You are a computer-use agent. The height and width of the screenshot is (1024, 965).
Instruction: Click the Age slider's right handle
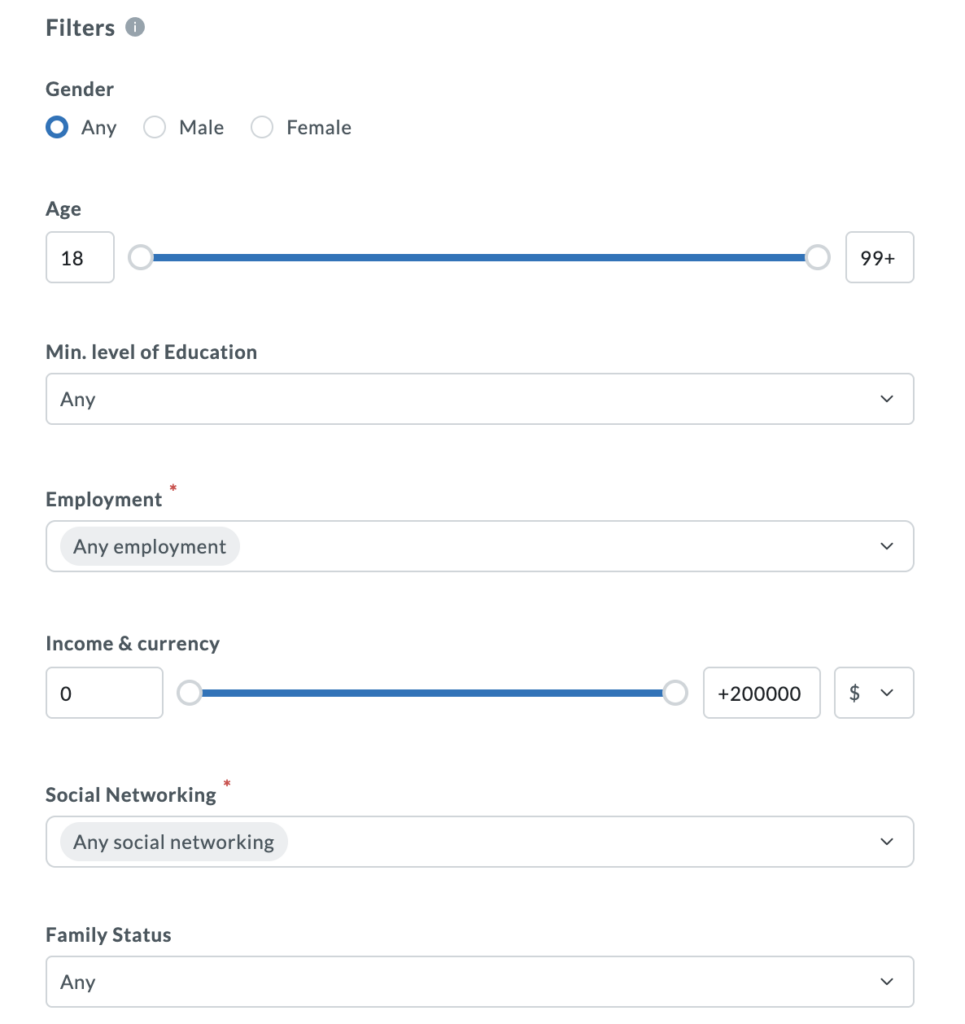818,258
